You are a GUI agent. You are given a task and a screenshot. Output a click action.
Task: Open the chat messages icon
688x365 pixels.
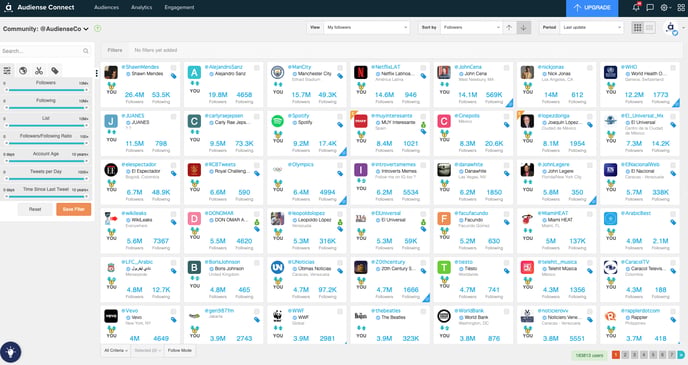(x=650, y=7)
